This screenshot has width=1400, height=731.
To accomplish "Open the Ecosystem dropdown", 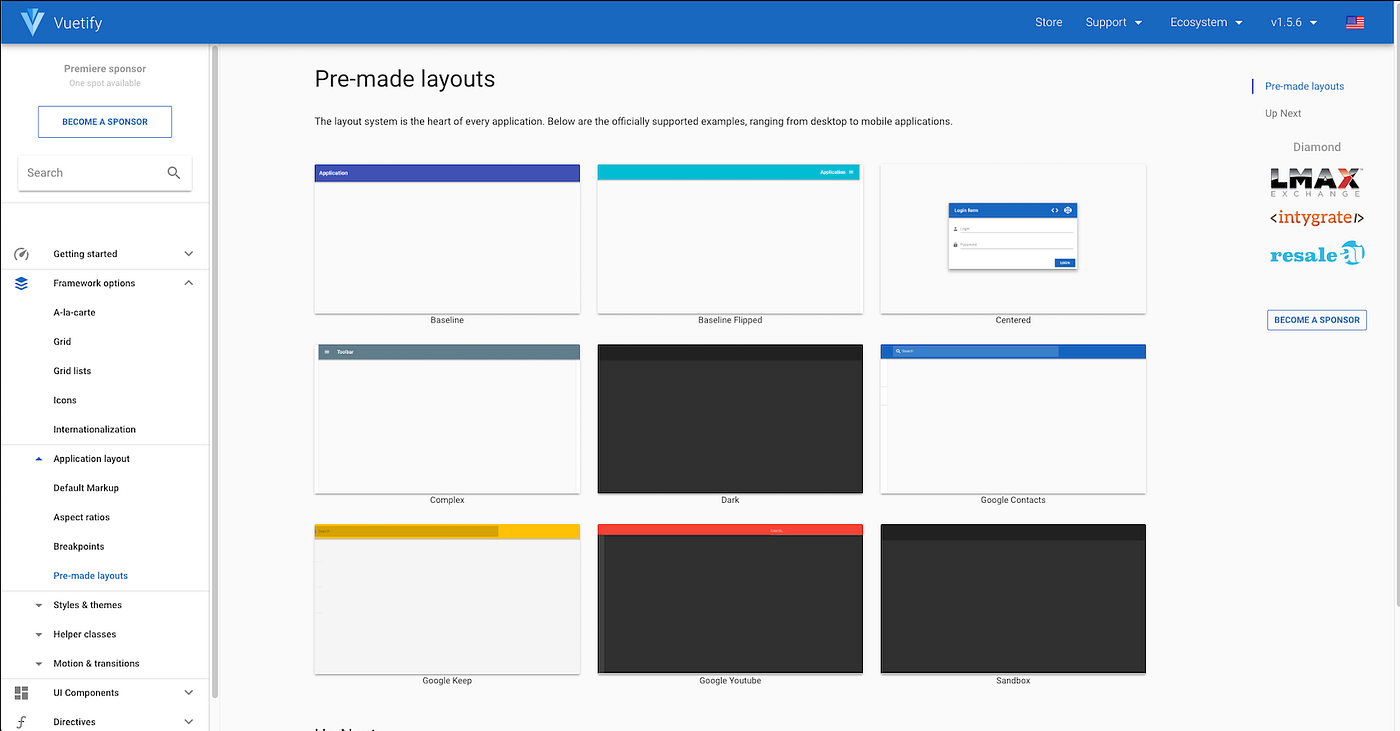I will point(1205,21).
